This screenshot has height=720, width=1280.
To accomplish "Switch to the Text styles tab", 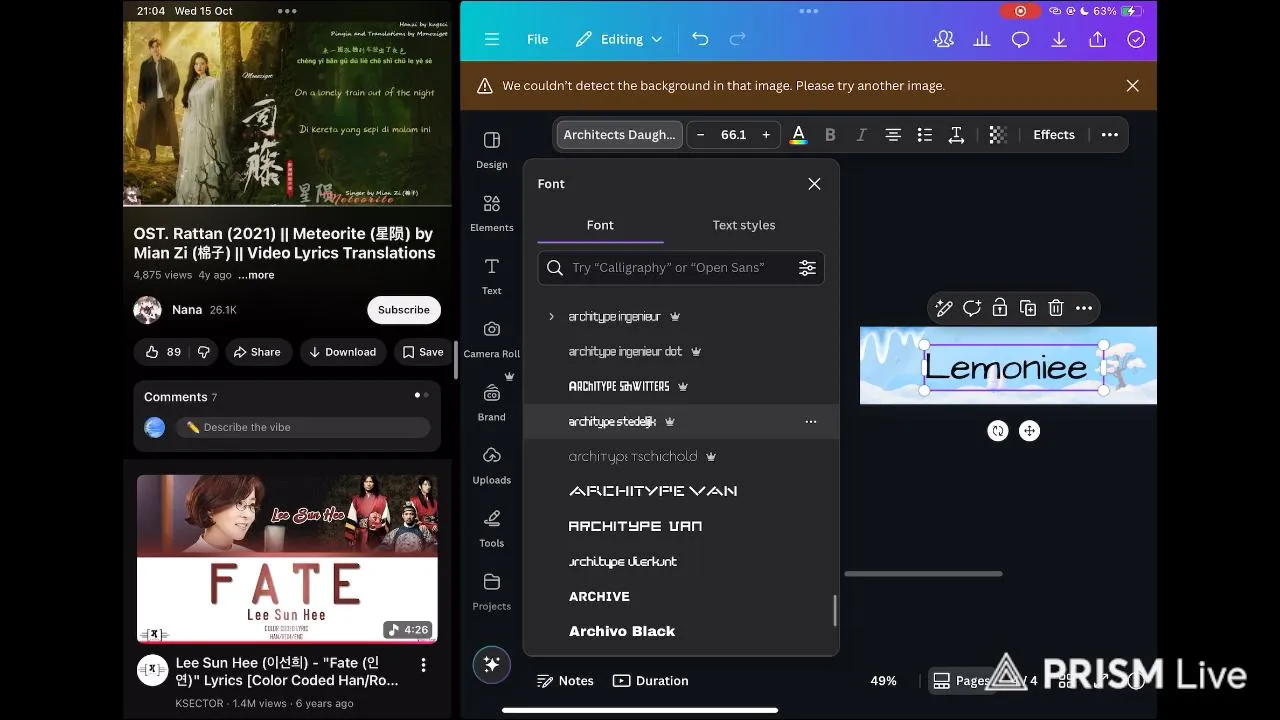I will 744,225.
